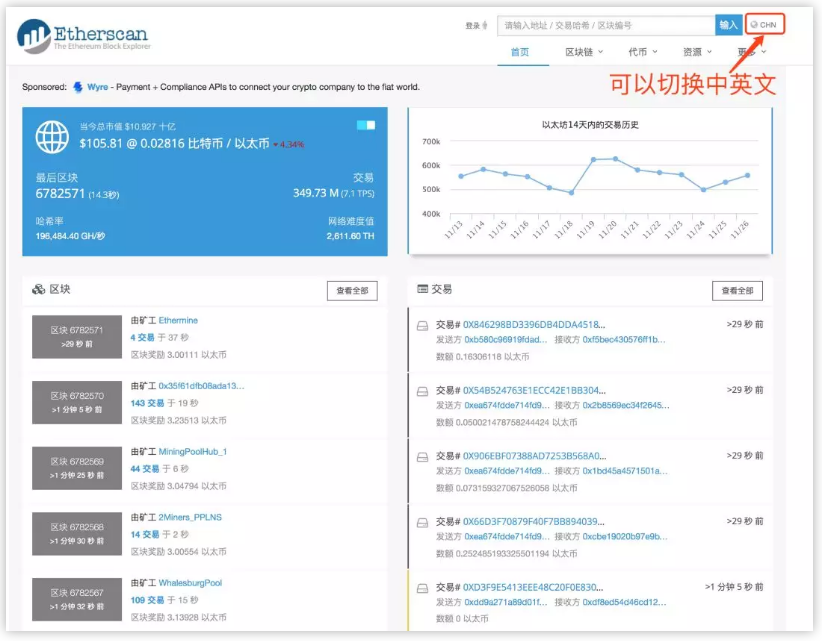Click the chart title 以太坊14天内的交易历史

590,125
